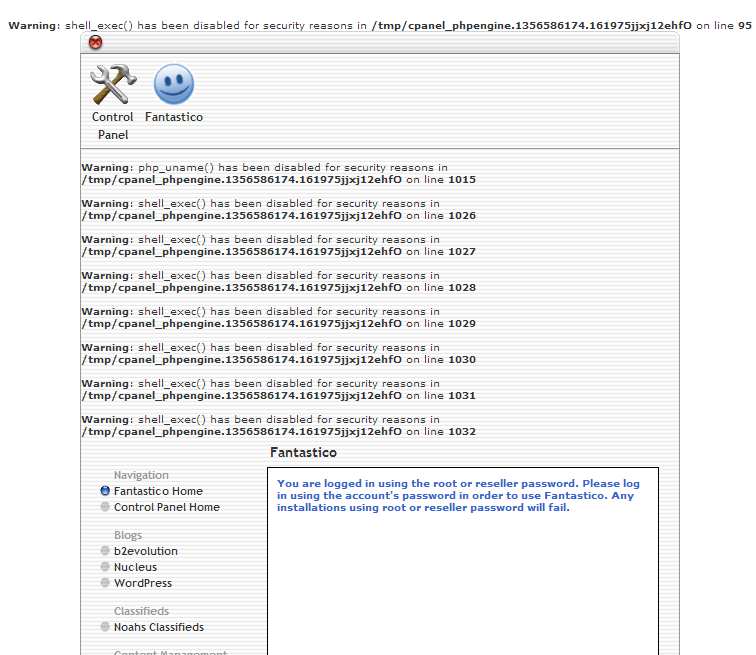Viewport: 756px width, 655px height.
Task: Click the Blogs section heading
Action: (128, 535)
